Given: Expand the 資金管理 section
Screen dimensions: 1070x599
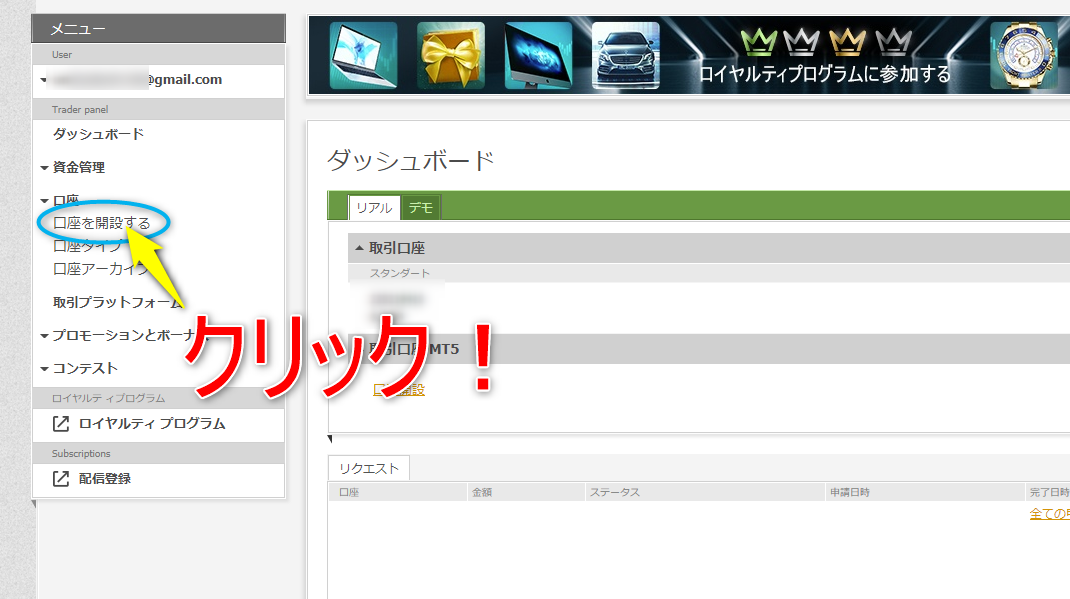Looking at the screenshot, I should (78, 167).
